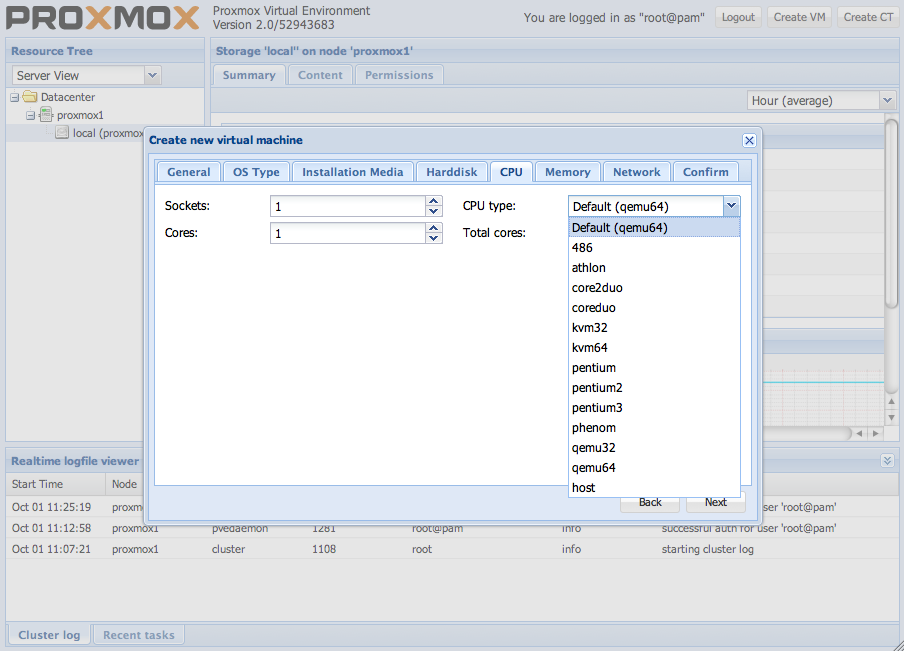Screen dimensions: 904x651
Task: Pick kvm64 in the CPU type list
Action: (x=590, y=348)
